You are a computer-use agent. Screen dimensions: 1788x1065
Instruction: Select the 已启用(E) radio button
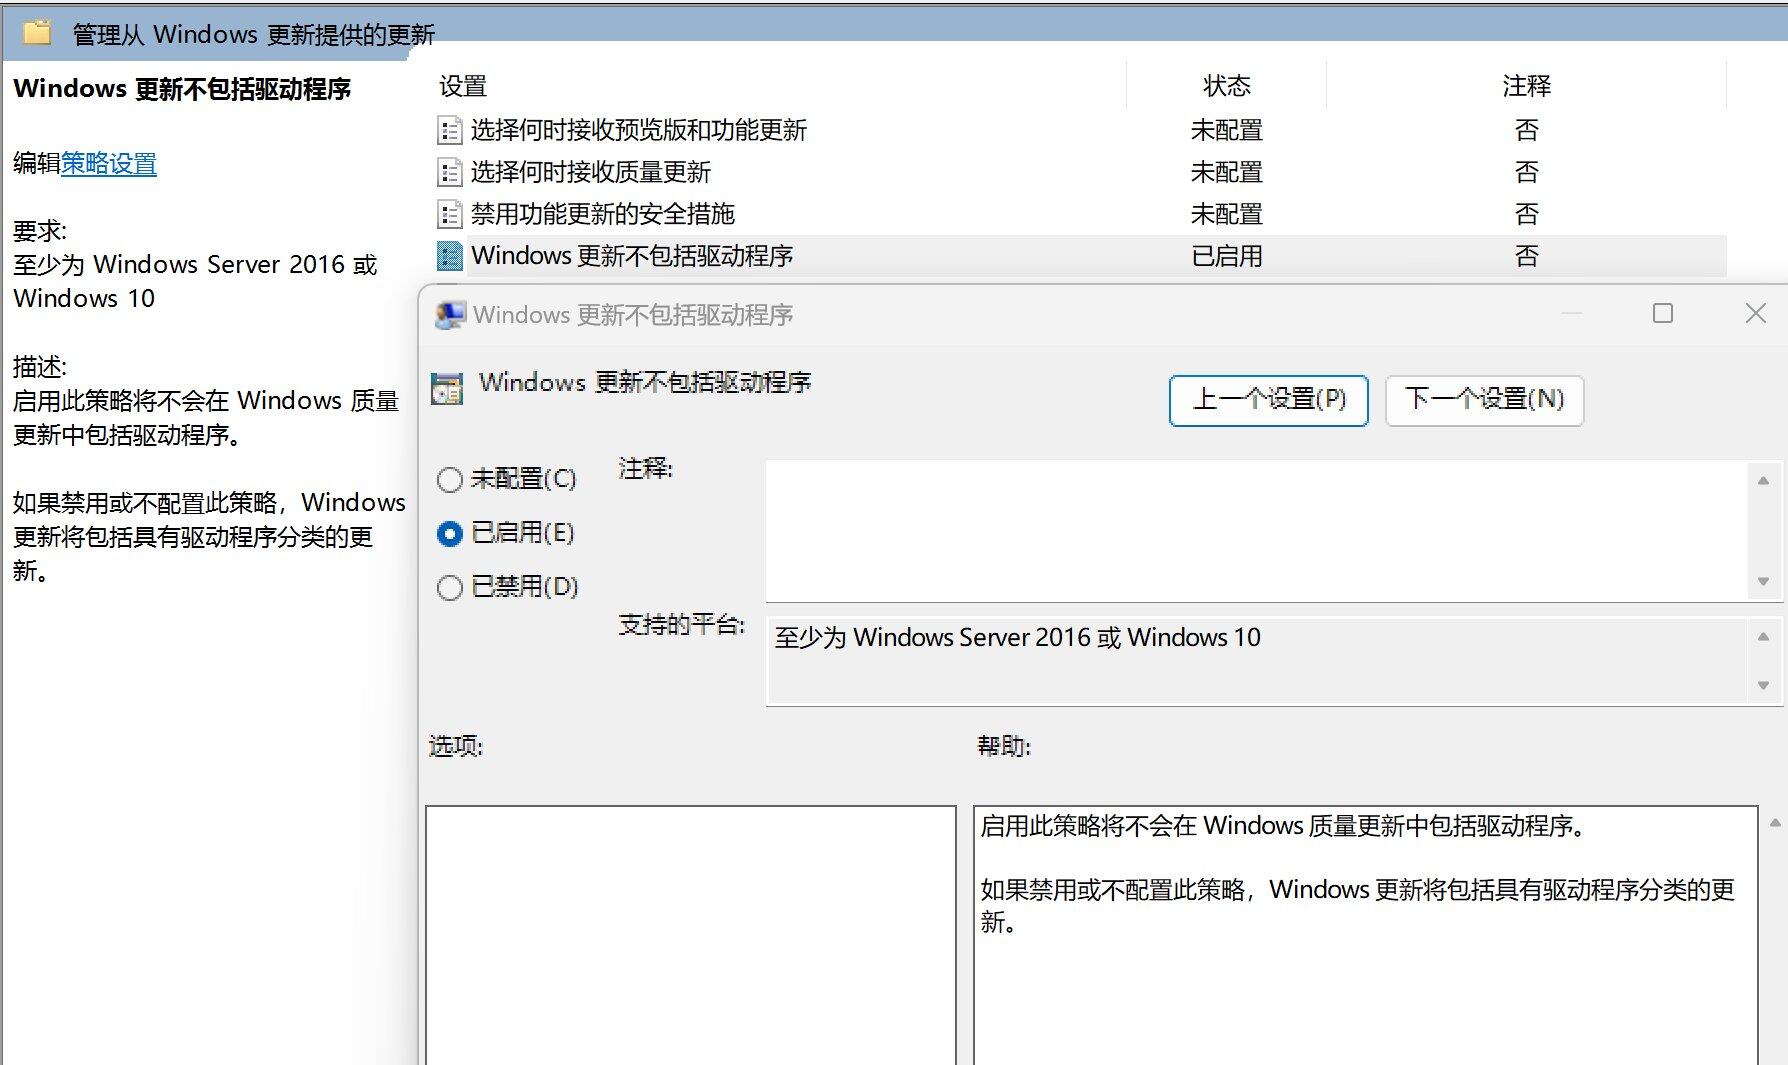coord(450,534)
